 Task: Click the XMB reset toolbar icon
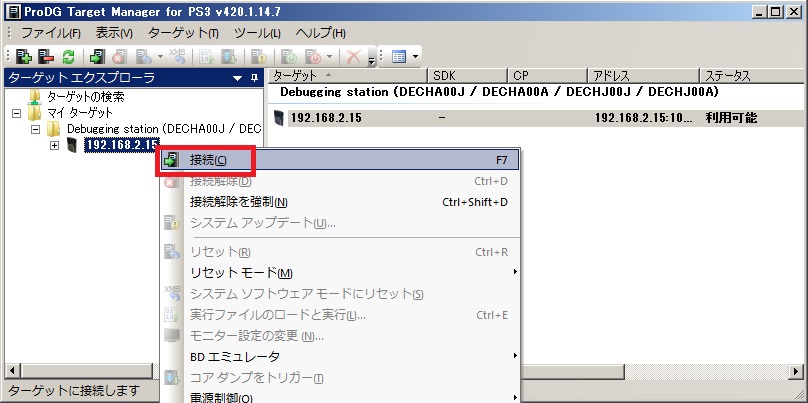click(x=177, y=57)
